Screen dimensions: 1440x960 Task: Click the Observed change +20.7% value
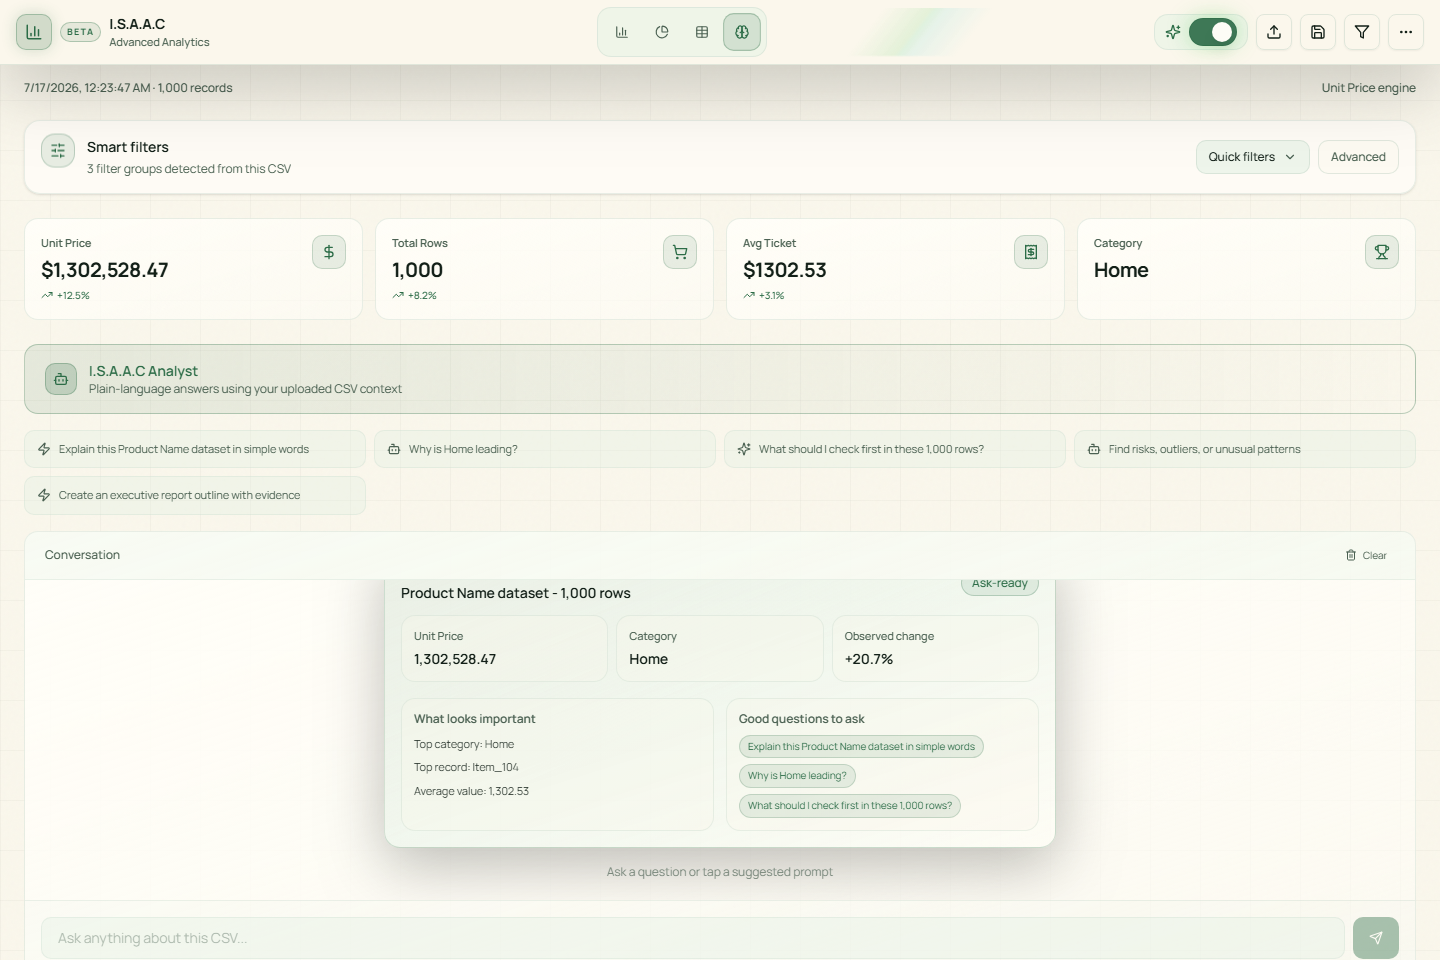pyautogui.click(x=869, y=659)
